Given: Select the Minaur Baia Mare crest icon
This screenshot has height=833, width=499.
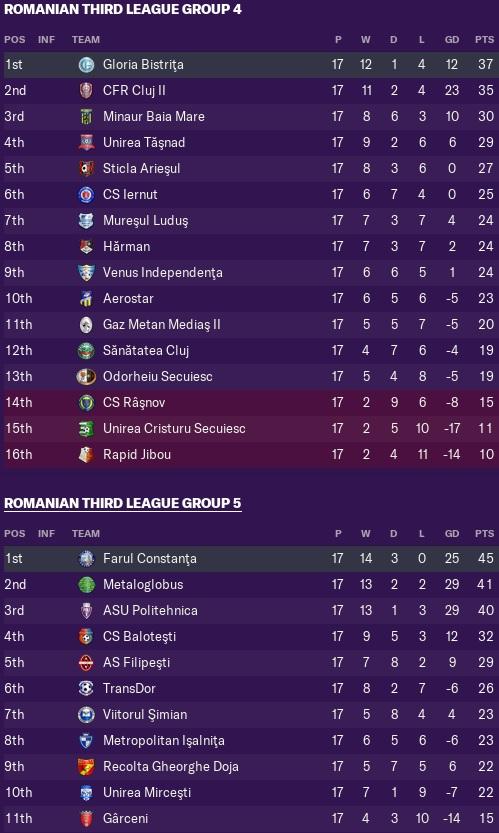Looking at the screenshot, I should (x=86, y=117).
